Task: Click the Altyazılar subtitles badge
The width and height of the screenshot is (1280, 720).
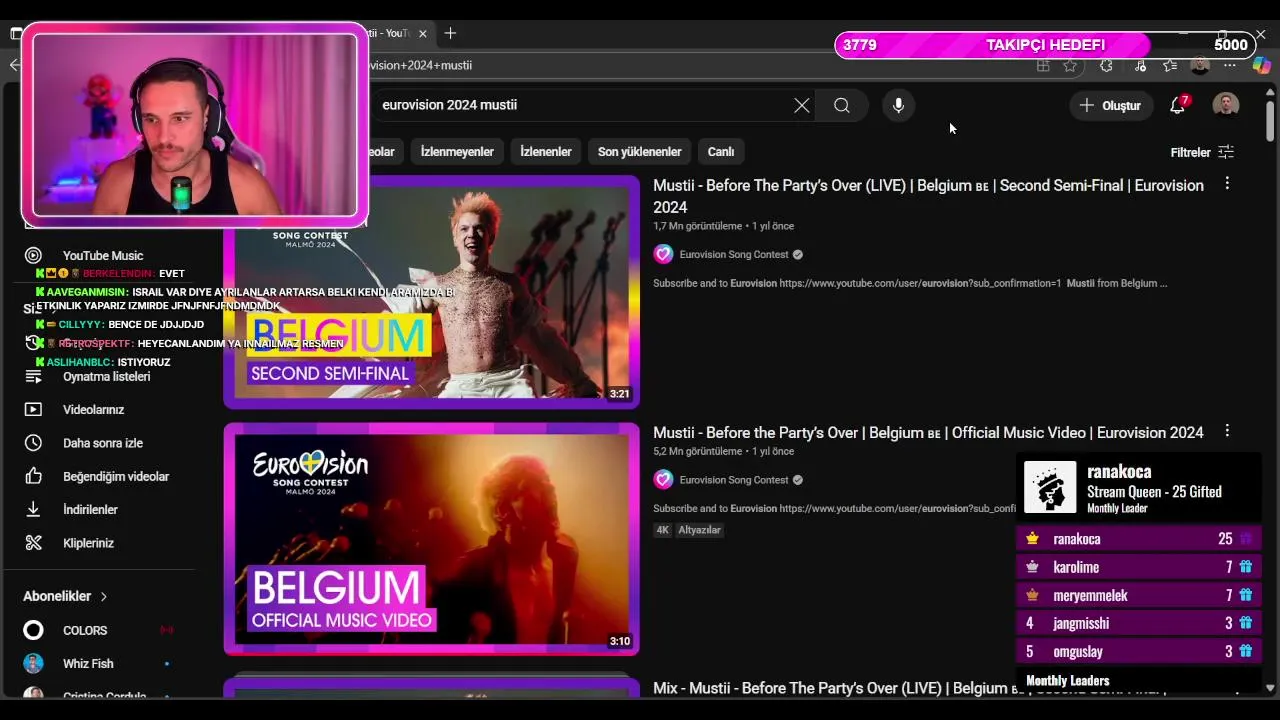Action: [700, 530]
